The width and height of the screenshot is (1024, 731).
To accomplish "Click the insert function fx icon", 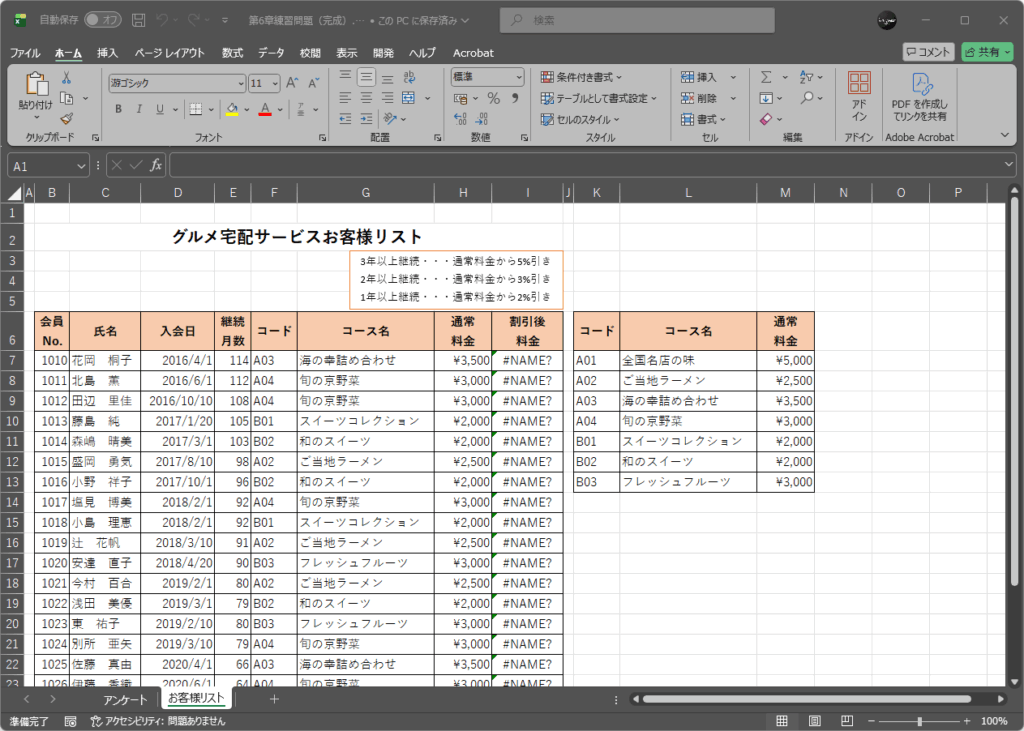I will click(x=156, y=165).
